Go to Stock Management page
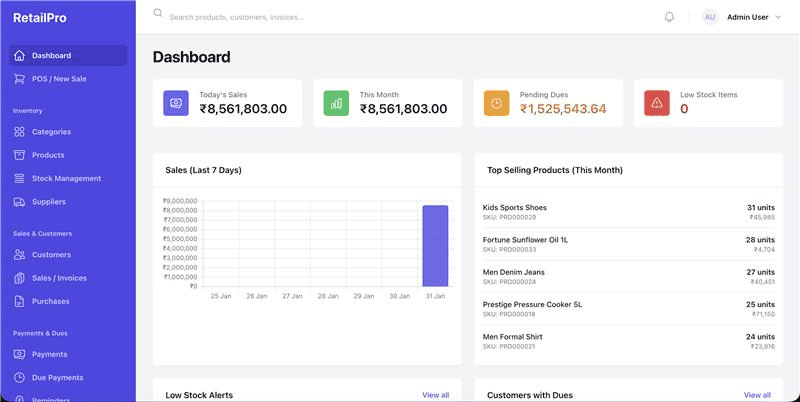This screenshot has height=402, width=800. pyautogui.click(x=66, y=179)
